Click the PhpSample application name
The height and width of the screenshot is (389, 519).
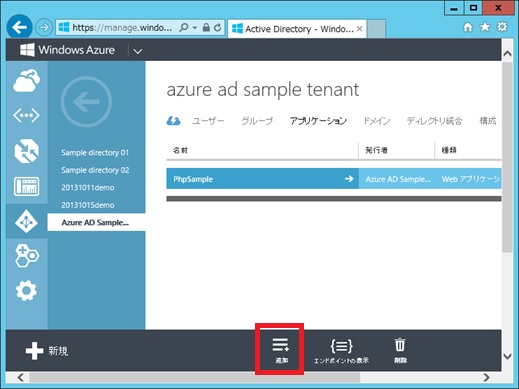pos(193,179)
